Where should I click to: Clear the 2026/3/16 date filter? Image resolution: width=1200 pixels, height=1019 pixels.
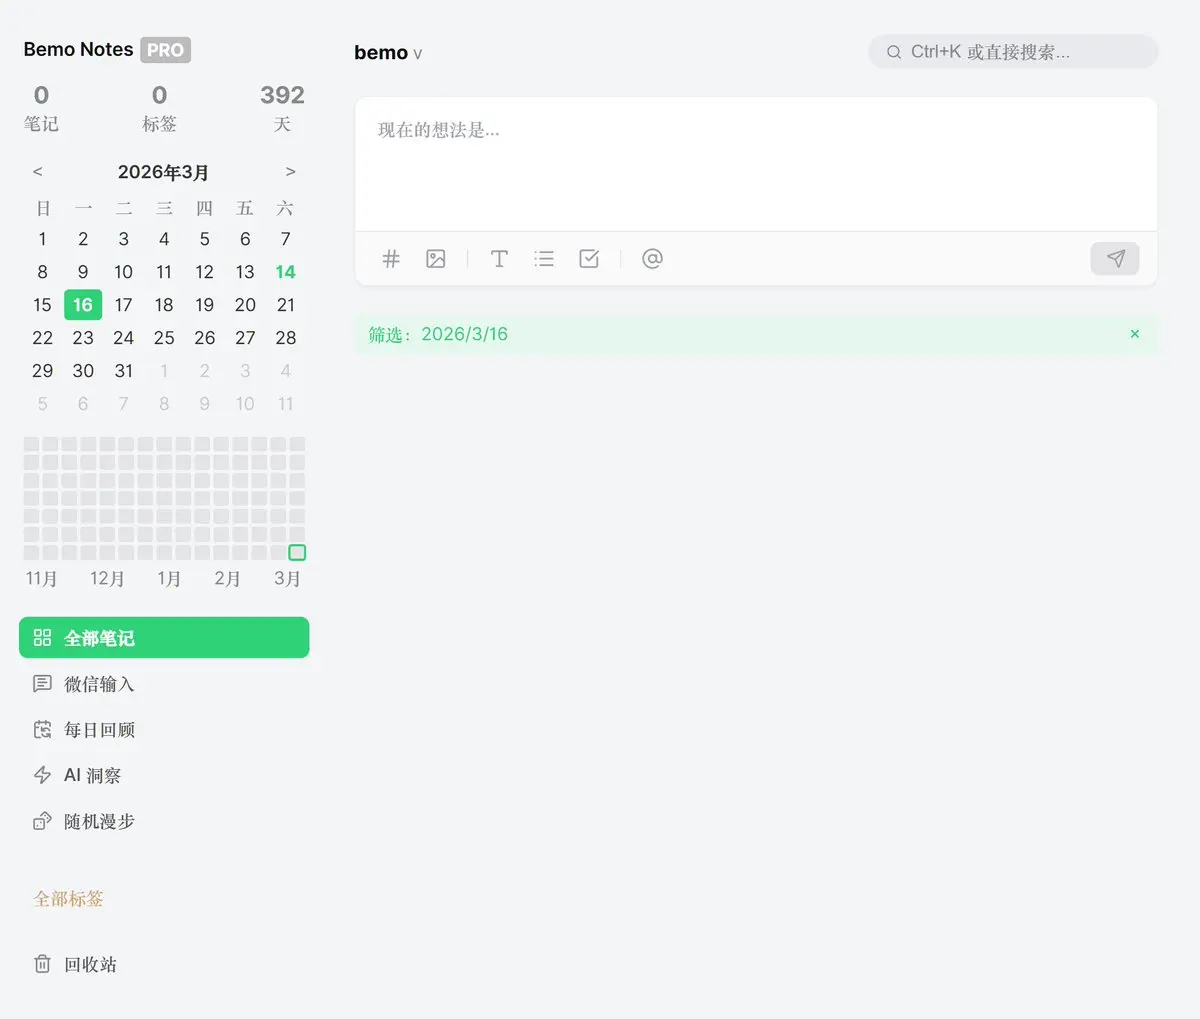coord(1135,334)
